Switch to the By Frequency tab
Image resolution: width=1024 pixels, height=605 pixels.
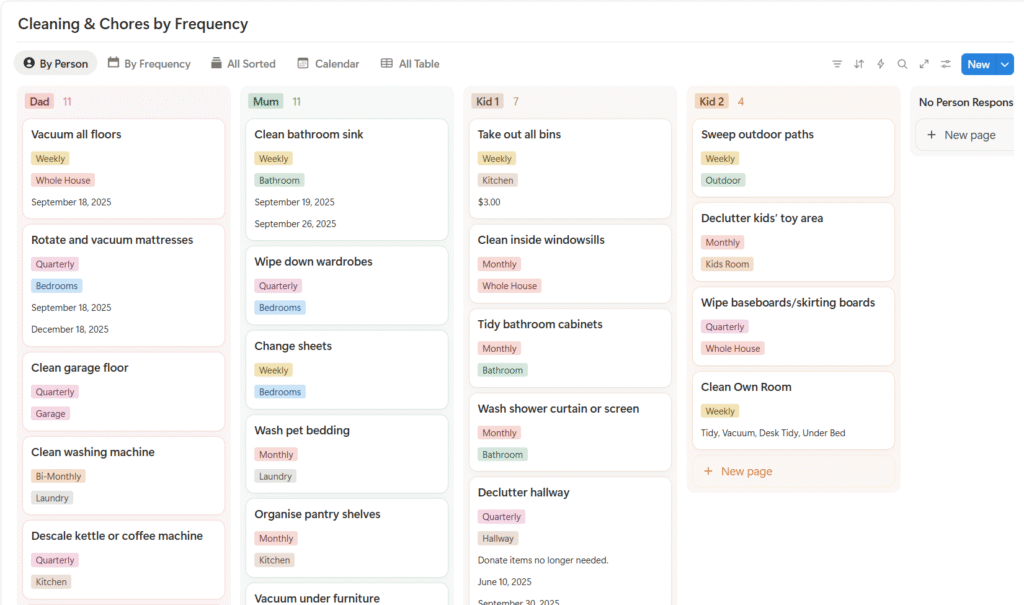pos(149,64)
